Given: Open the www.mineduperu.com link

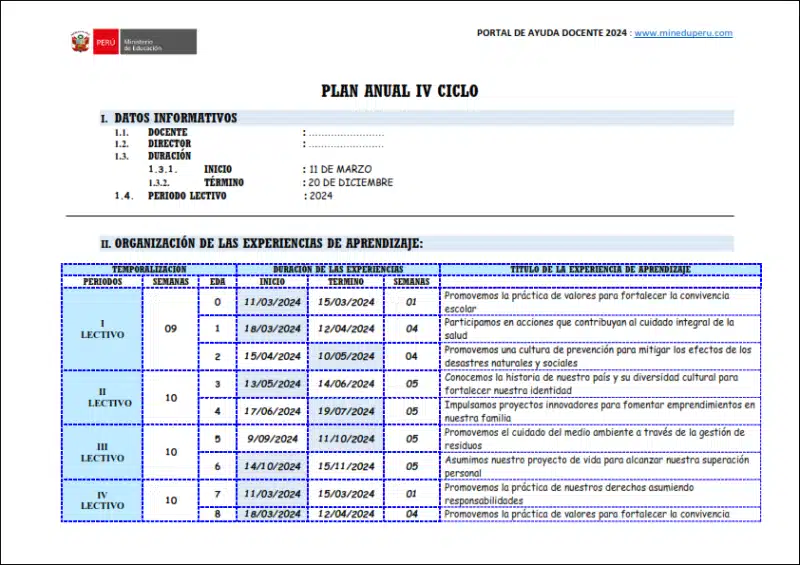Looking at the screenshot, I should [x=683, y=33].
